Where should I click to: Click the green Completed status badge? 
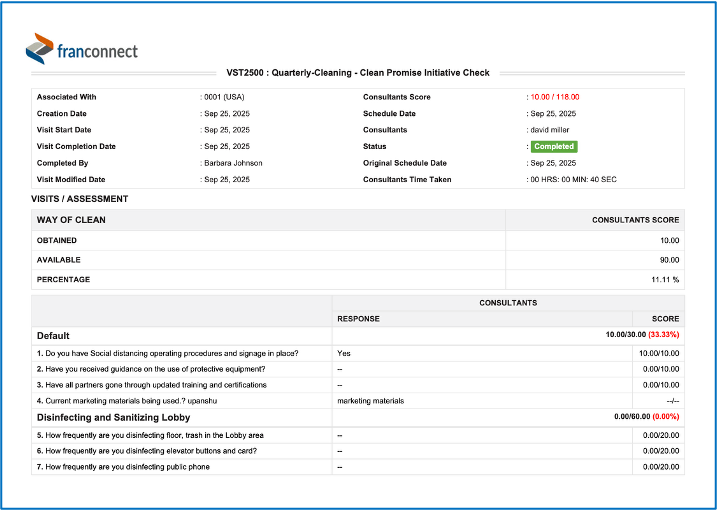pos(553,146)
